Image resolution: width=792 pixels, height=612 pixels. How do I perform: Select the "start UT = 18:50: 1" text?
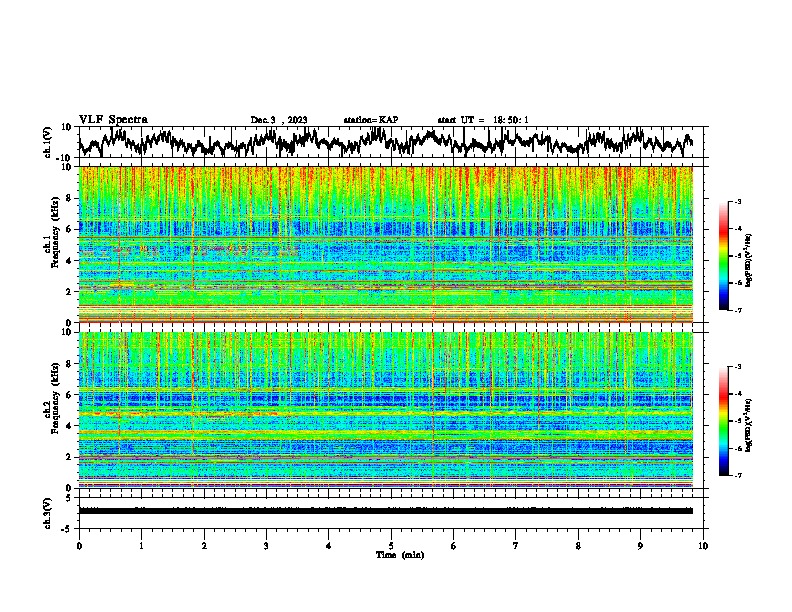click(483, 120)
